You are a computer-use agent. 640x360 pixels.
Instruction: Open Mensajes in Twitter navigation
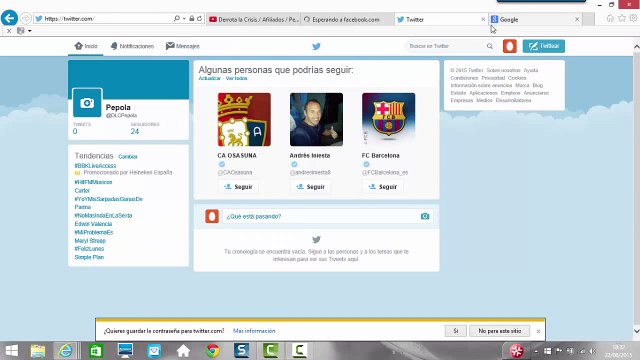pyautogui.click(x=182, y=46)
